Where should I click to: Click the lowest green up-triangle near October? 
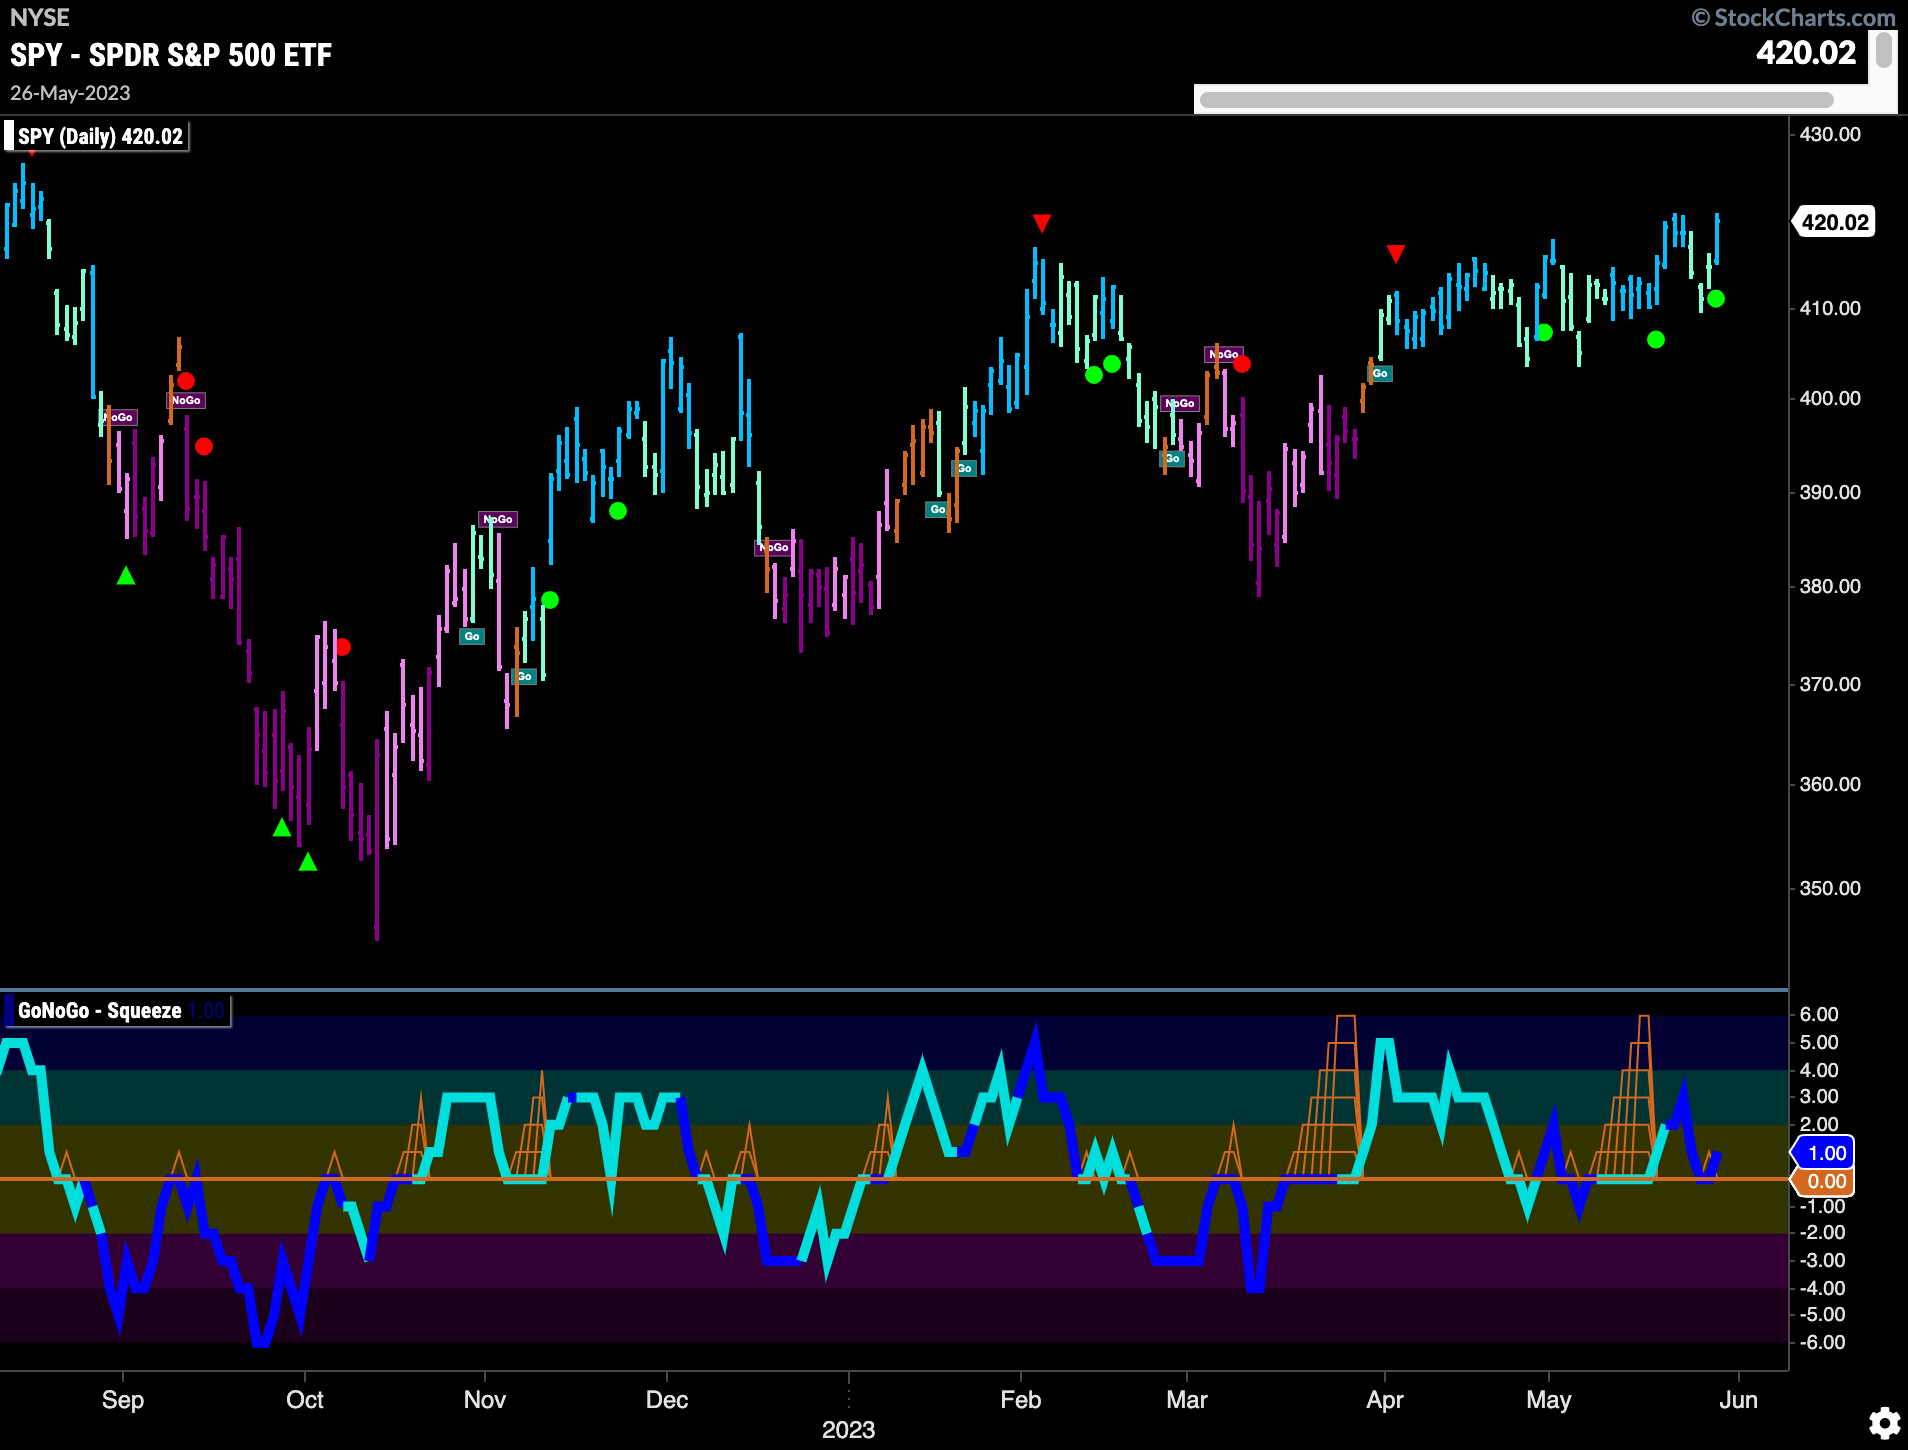coord(308,862)
